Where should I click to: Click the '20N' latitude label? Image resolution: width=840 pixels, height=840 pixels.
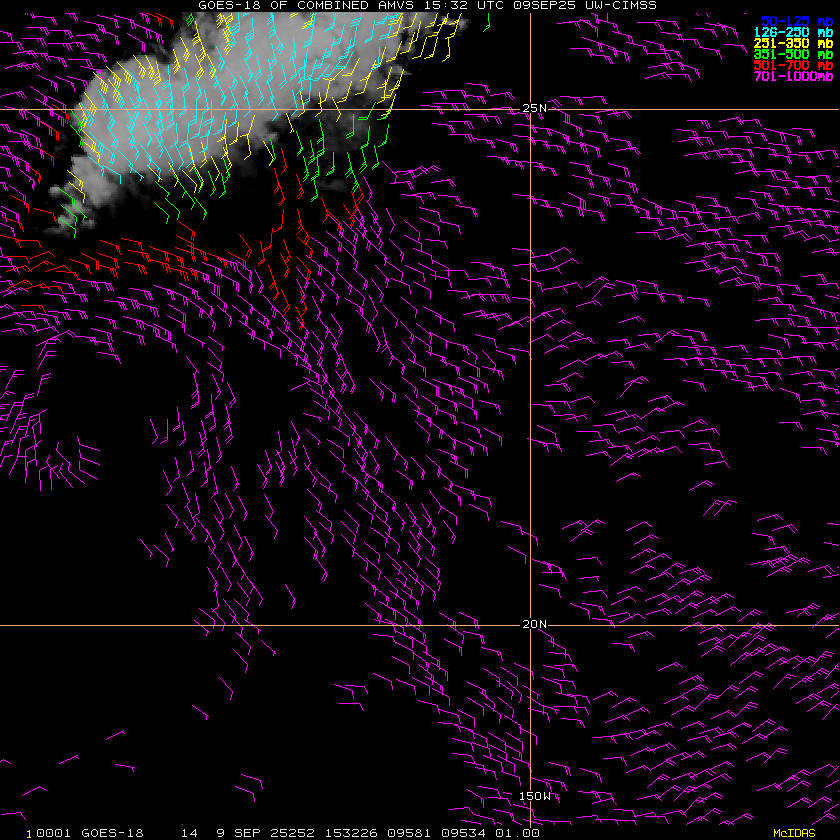535,624
